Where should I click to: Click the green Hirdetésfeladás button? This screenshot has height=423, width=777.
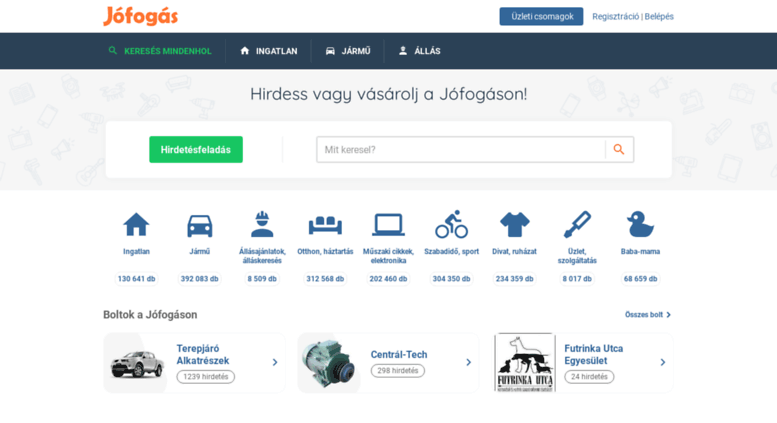coord(196,150)
